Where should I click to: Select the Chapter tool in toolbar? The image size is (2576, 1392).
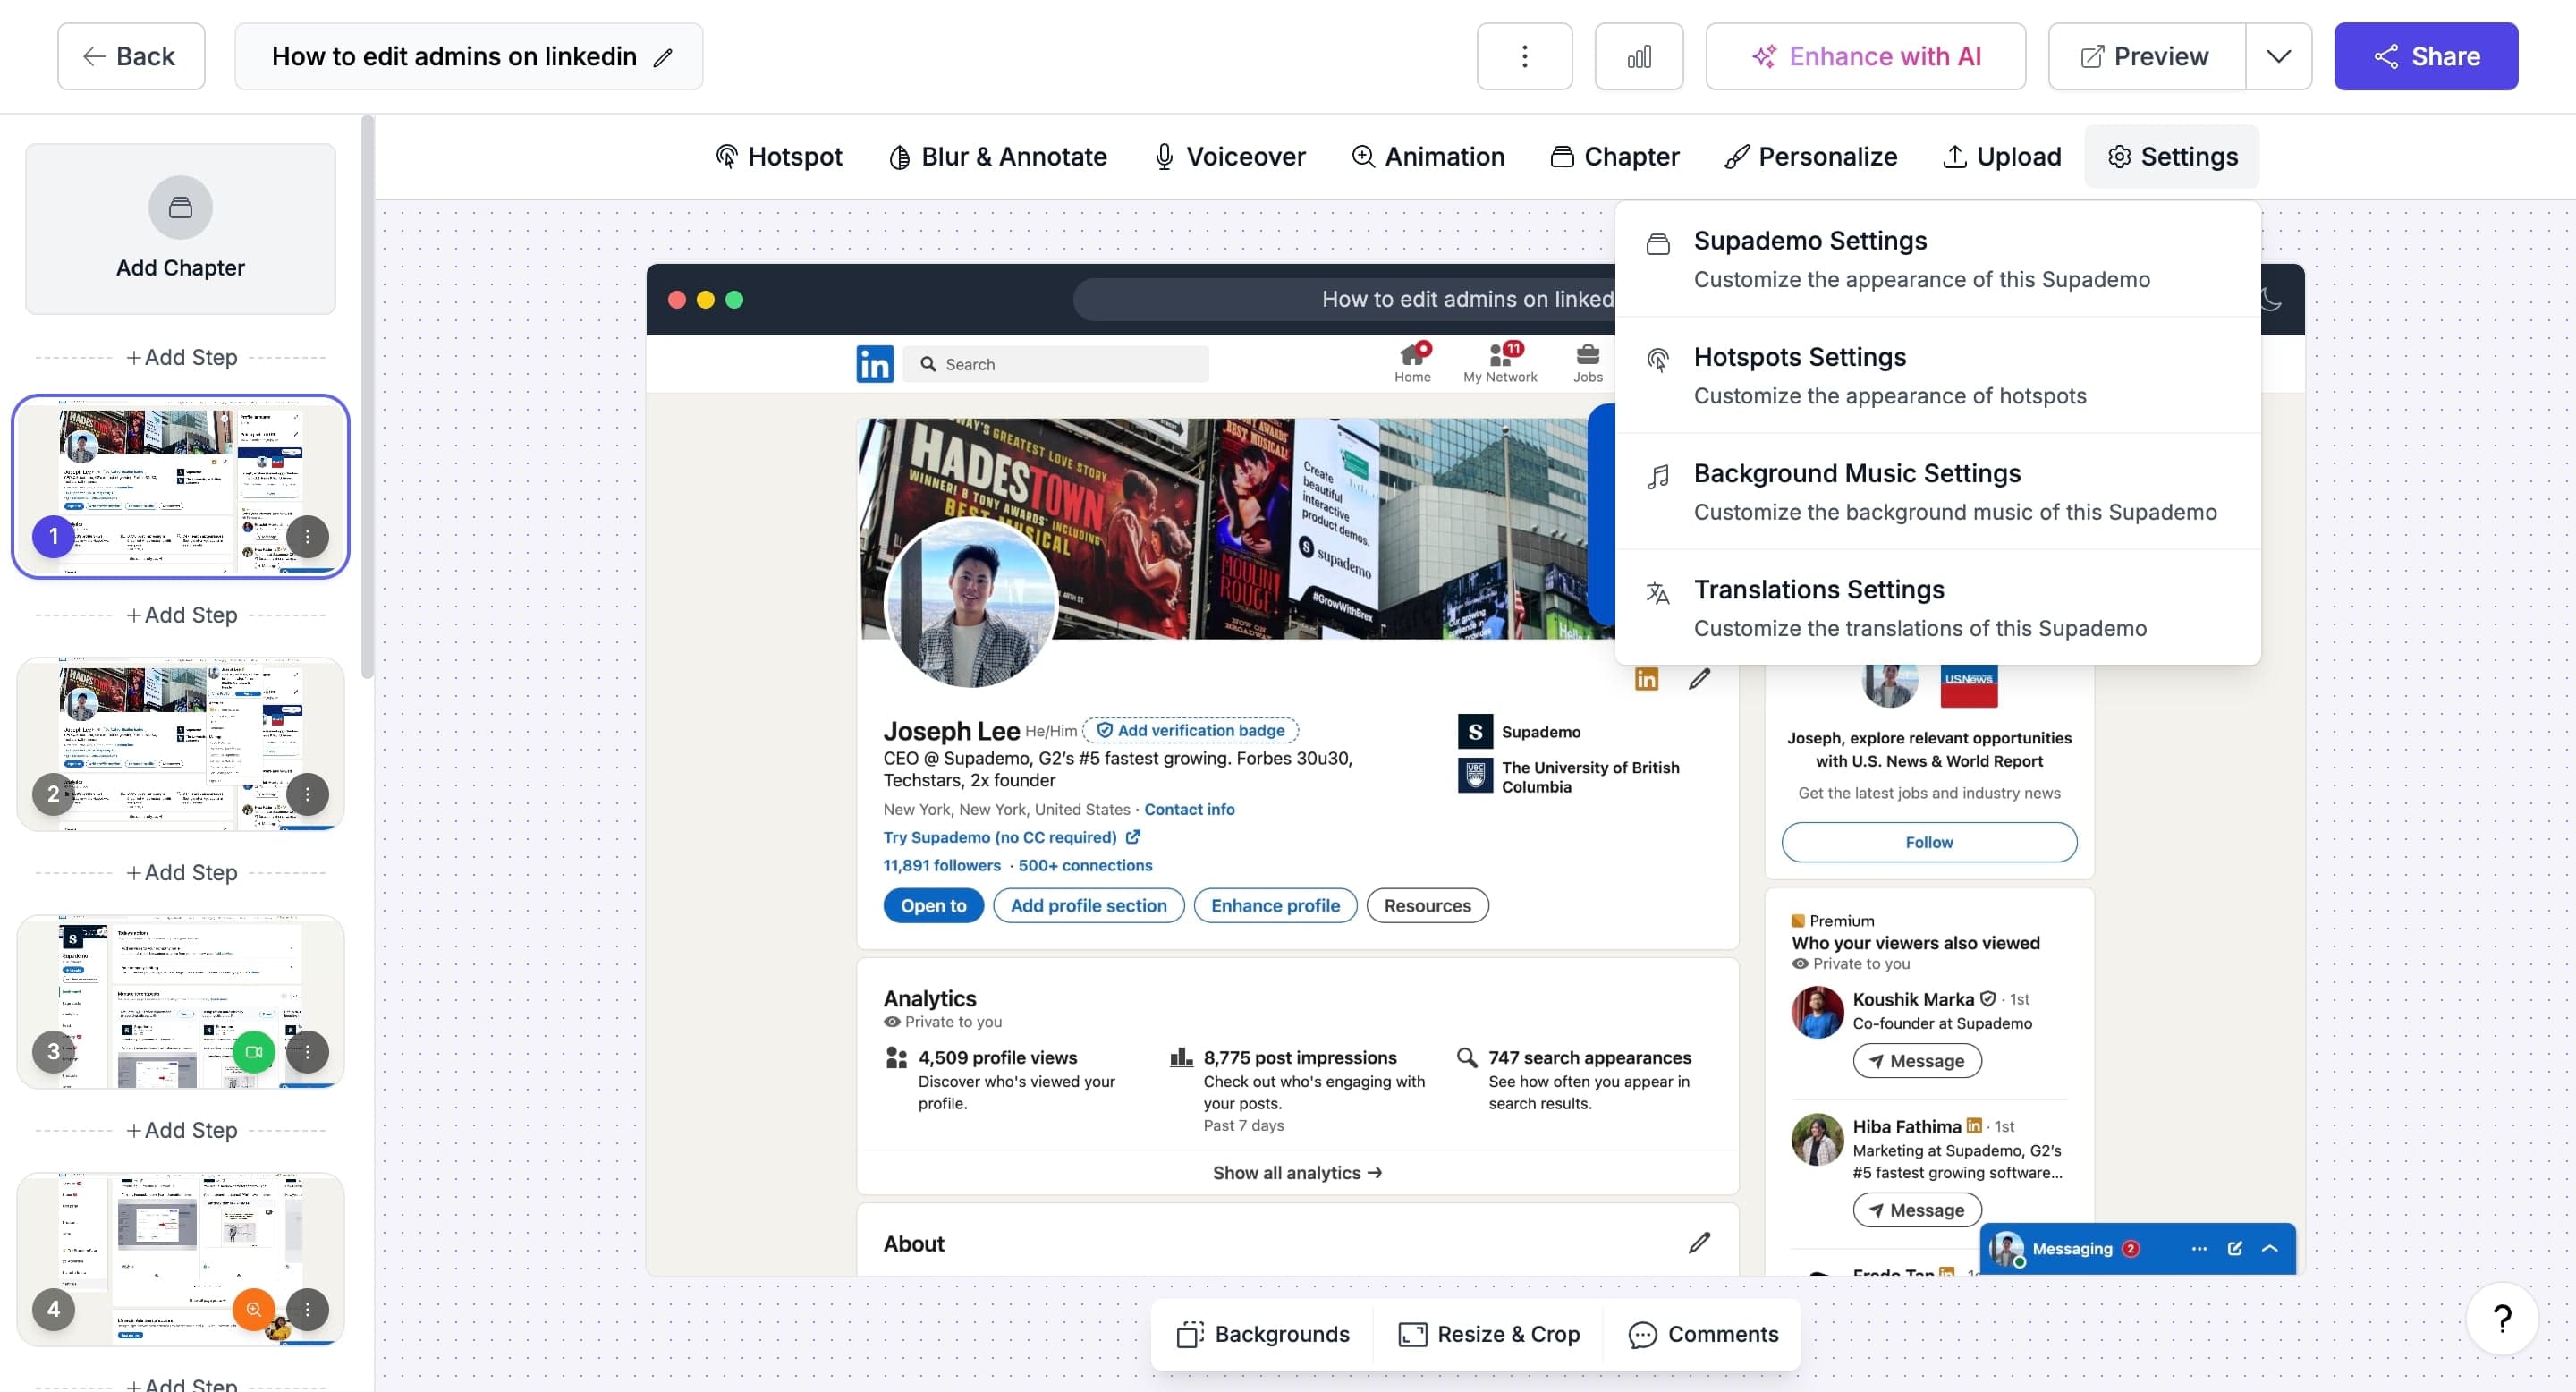[x=1615, y=157]
